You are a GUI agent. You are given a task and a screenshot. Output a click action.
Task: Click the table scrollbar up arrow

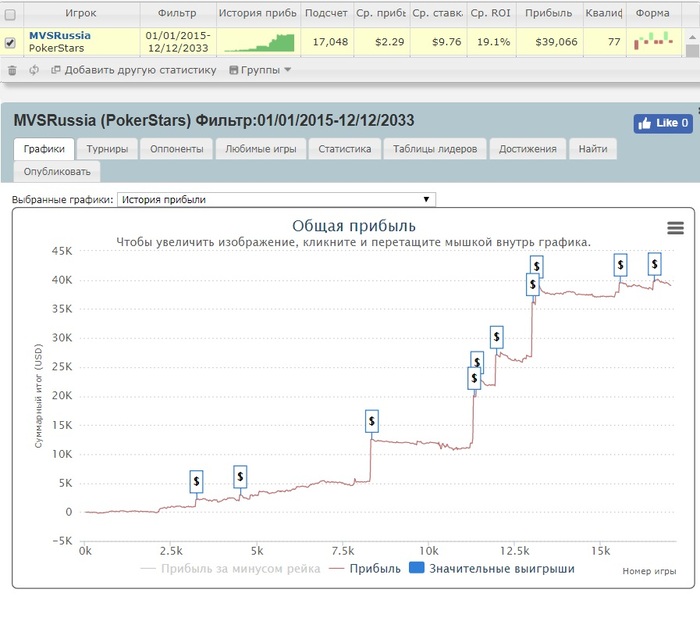coord(692,37)
